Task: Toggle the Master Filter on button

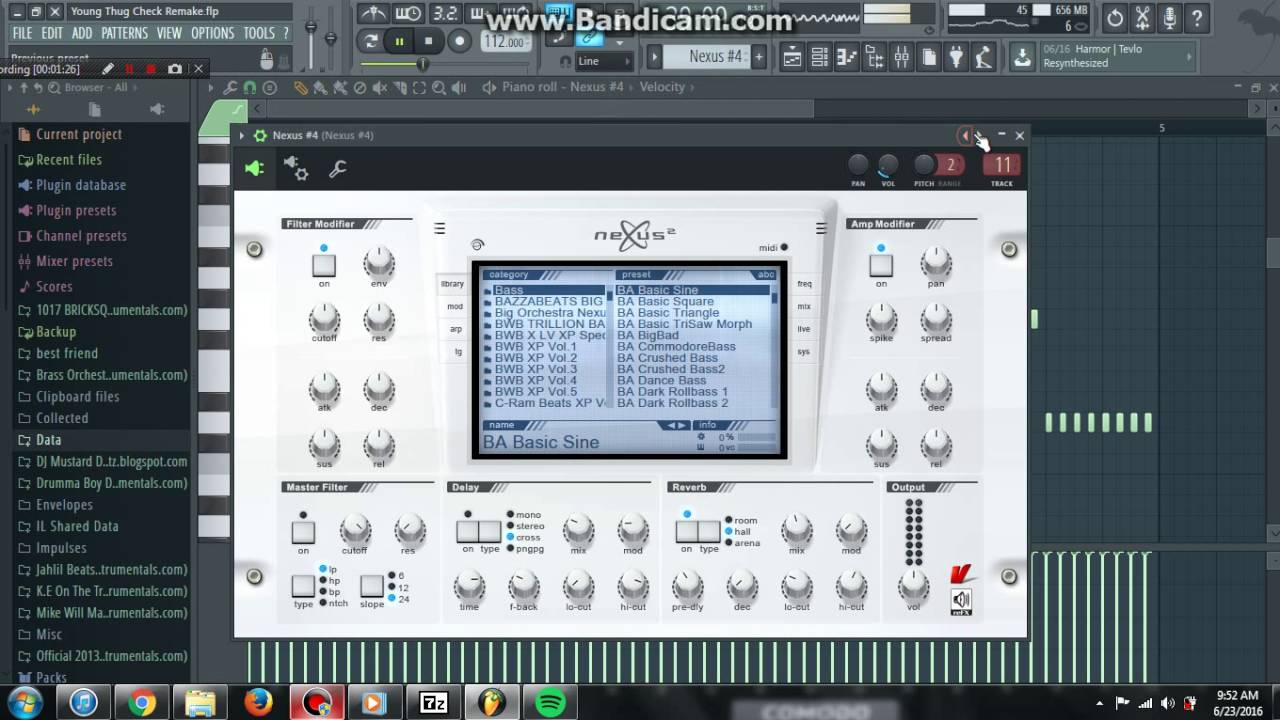Action: point(303,532)
